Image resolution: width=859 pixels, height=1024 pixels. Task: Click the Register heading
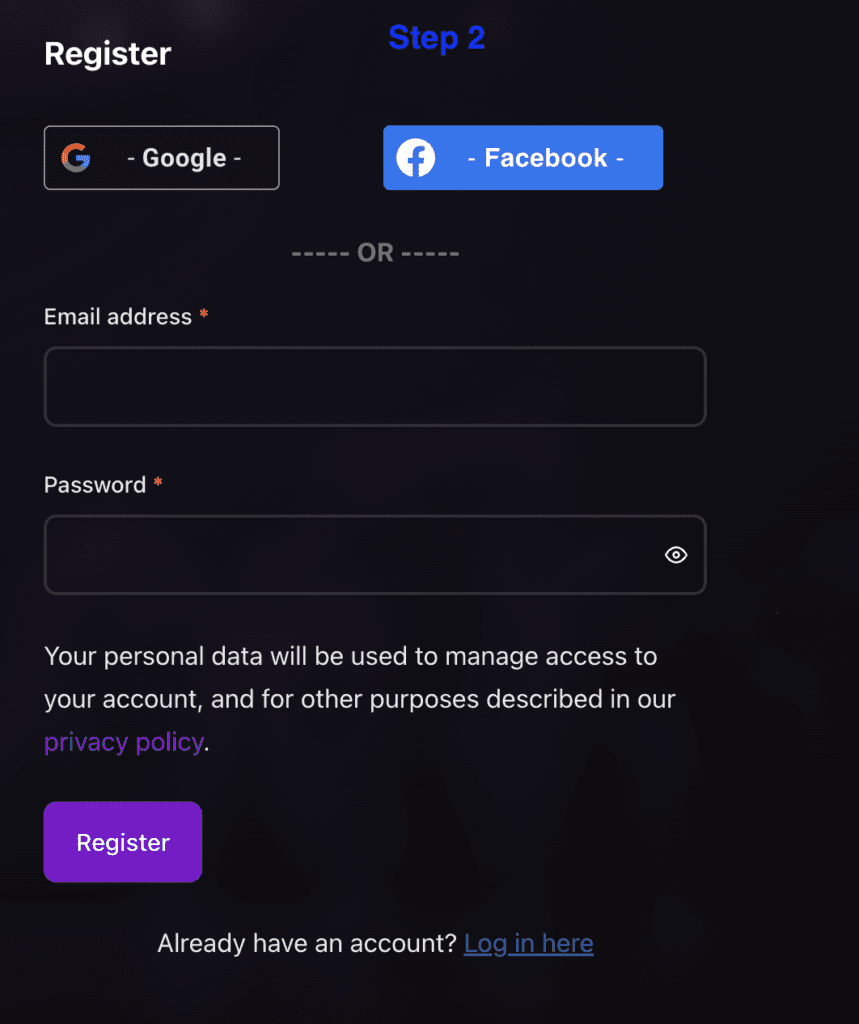[108, 54]
